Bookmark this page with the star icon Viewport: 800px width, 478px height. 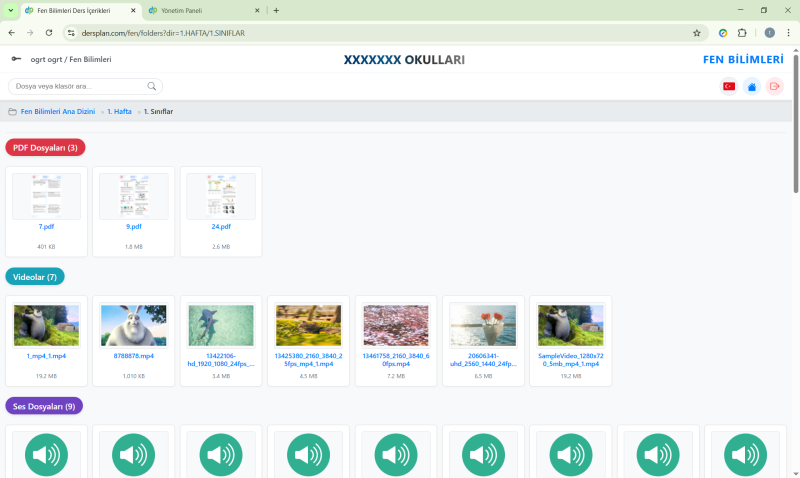tap(697, 32)
